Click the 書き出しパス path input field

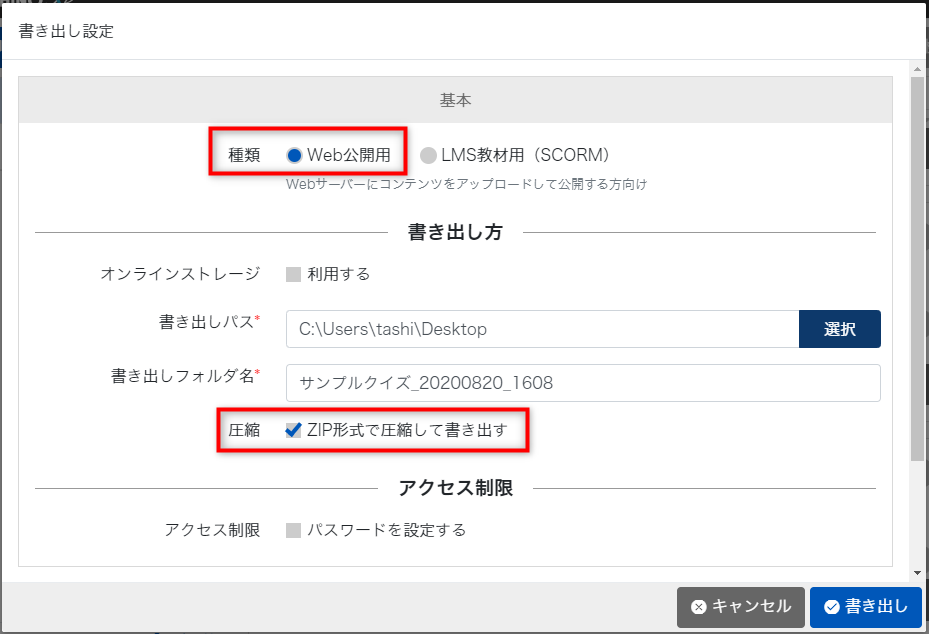click(x=542, y=329)
